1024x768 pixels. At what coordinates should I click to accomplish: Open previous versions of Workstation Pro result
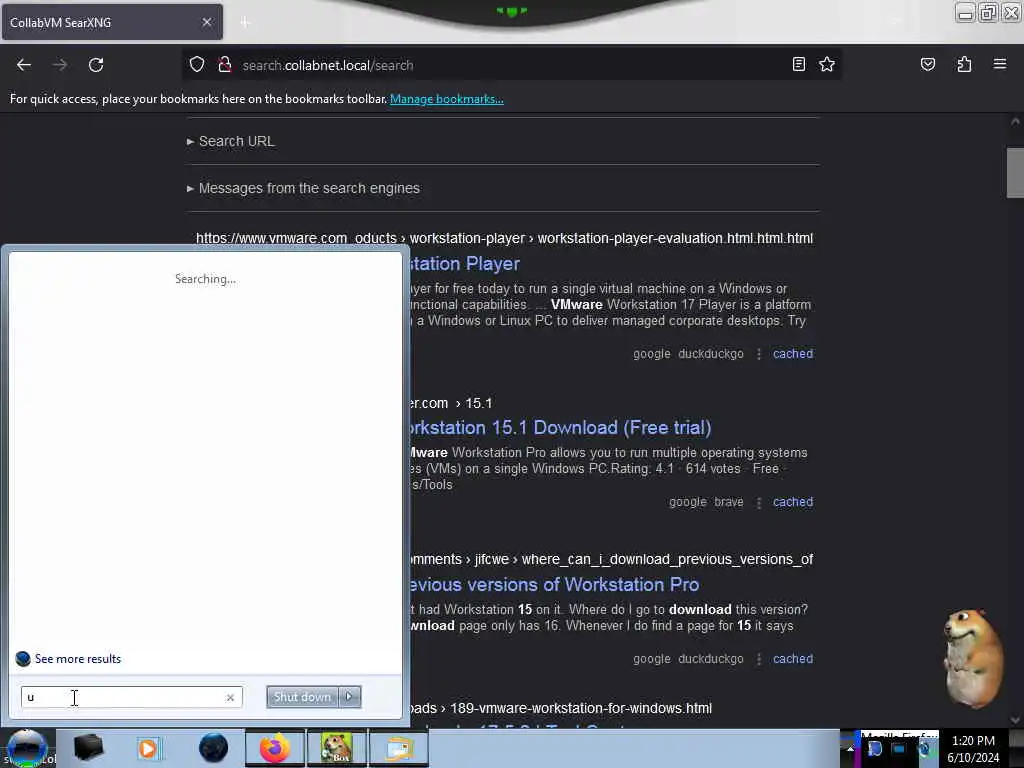coord(554,584)
